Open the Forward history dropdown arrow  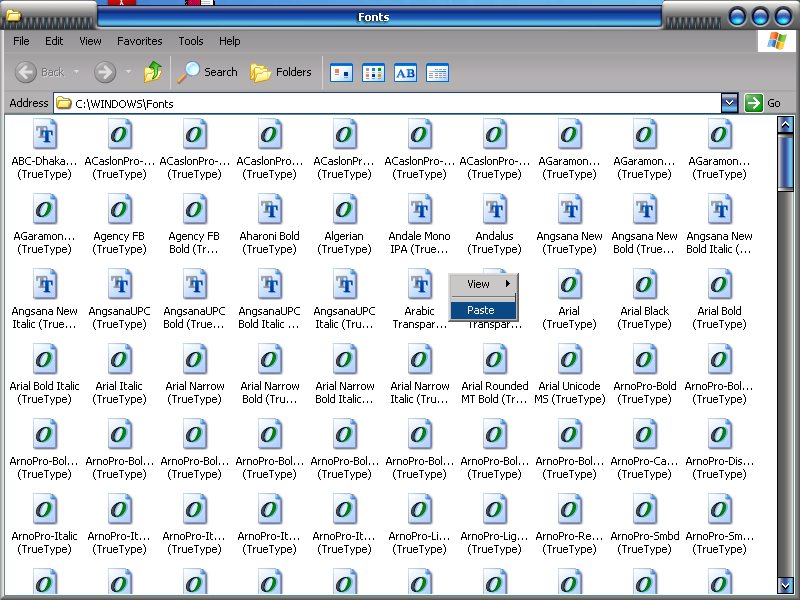[x=128, y=72]
